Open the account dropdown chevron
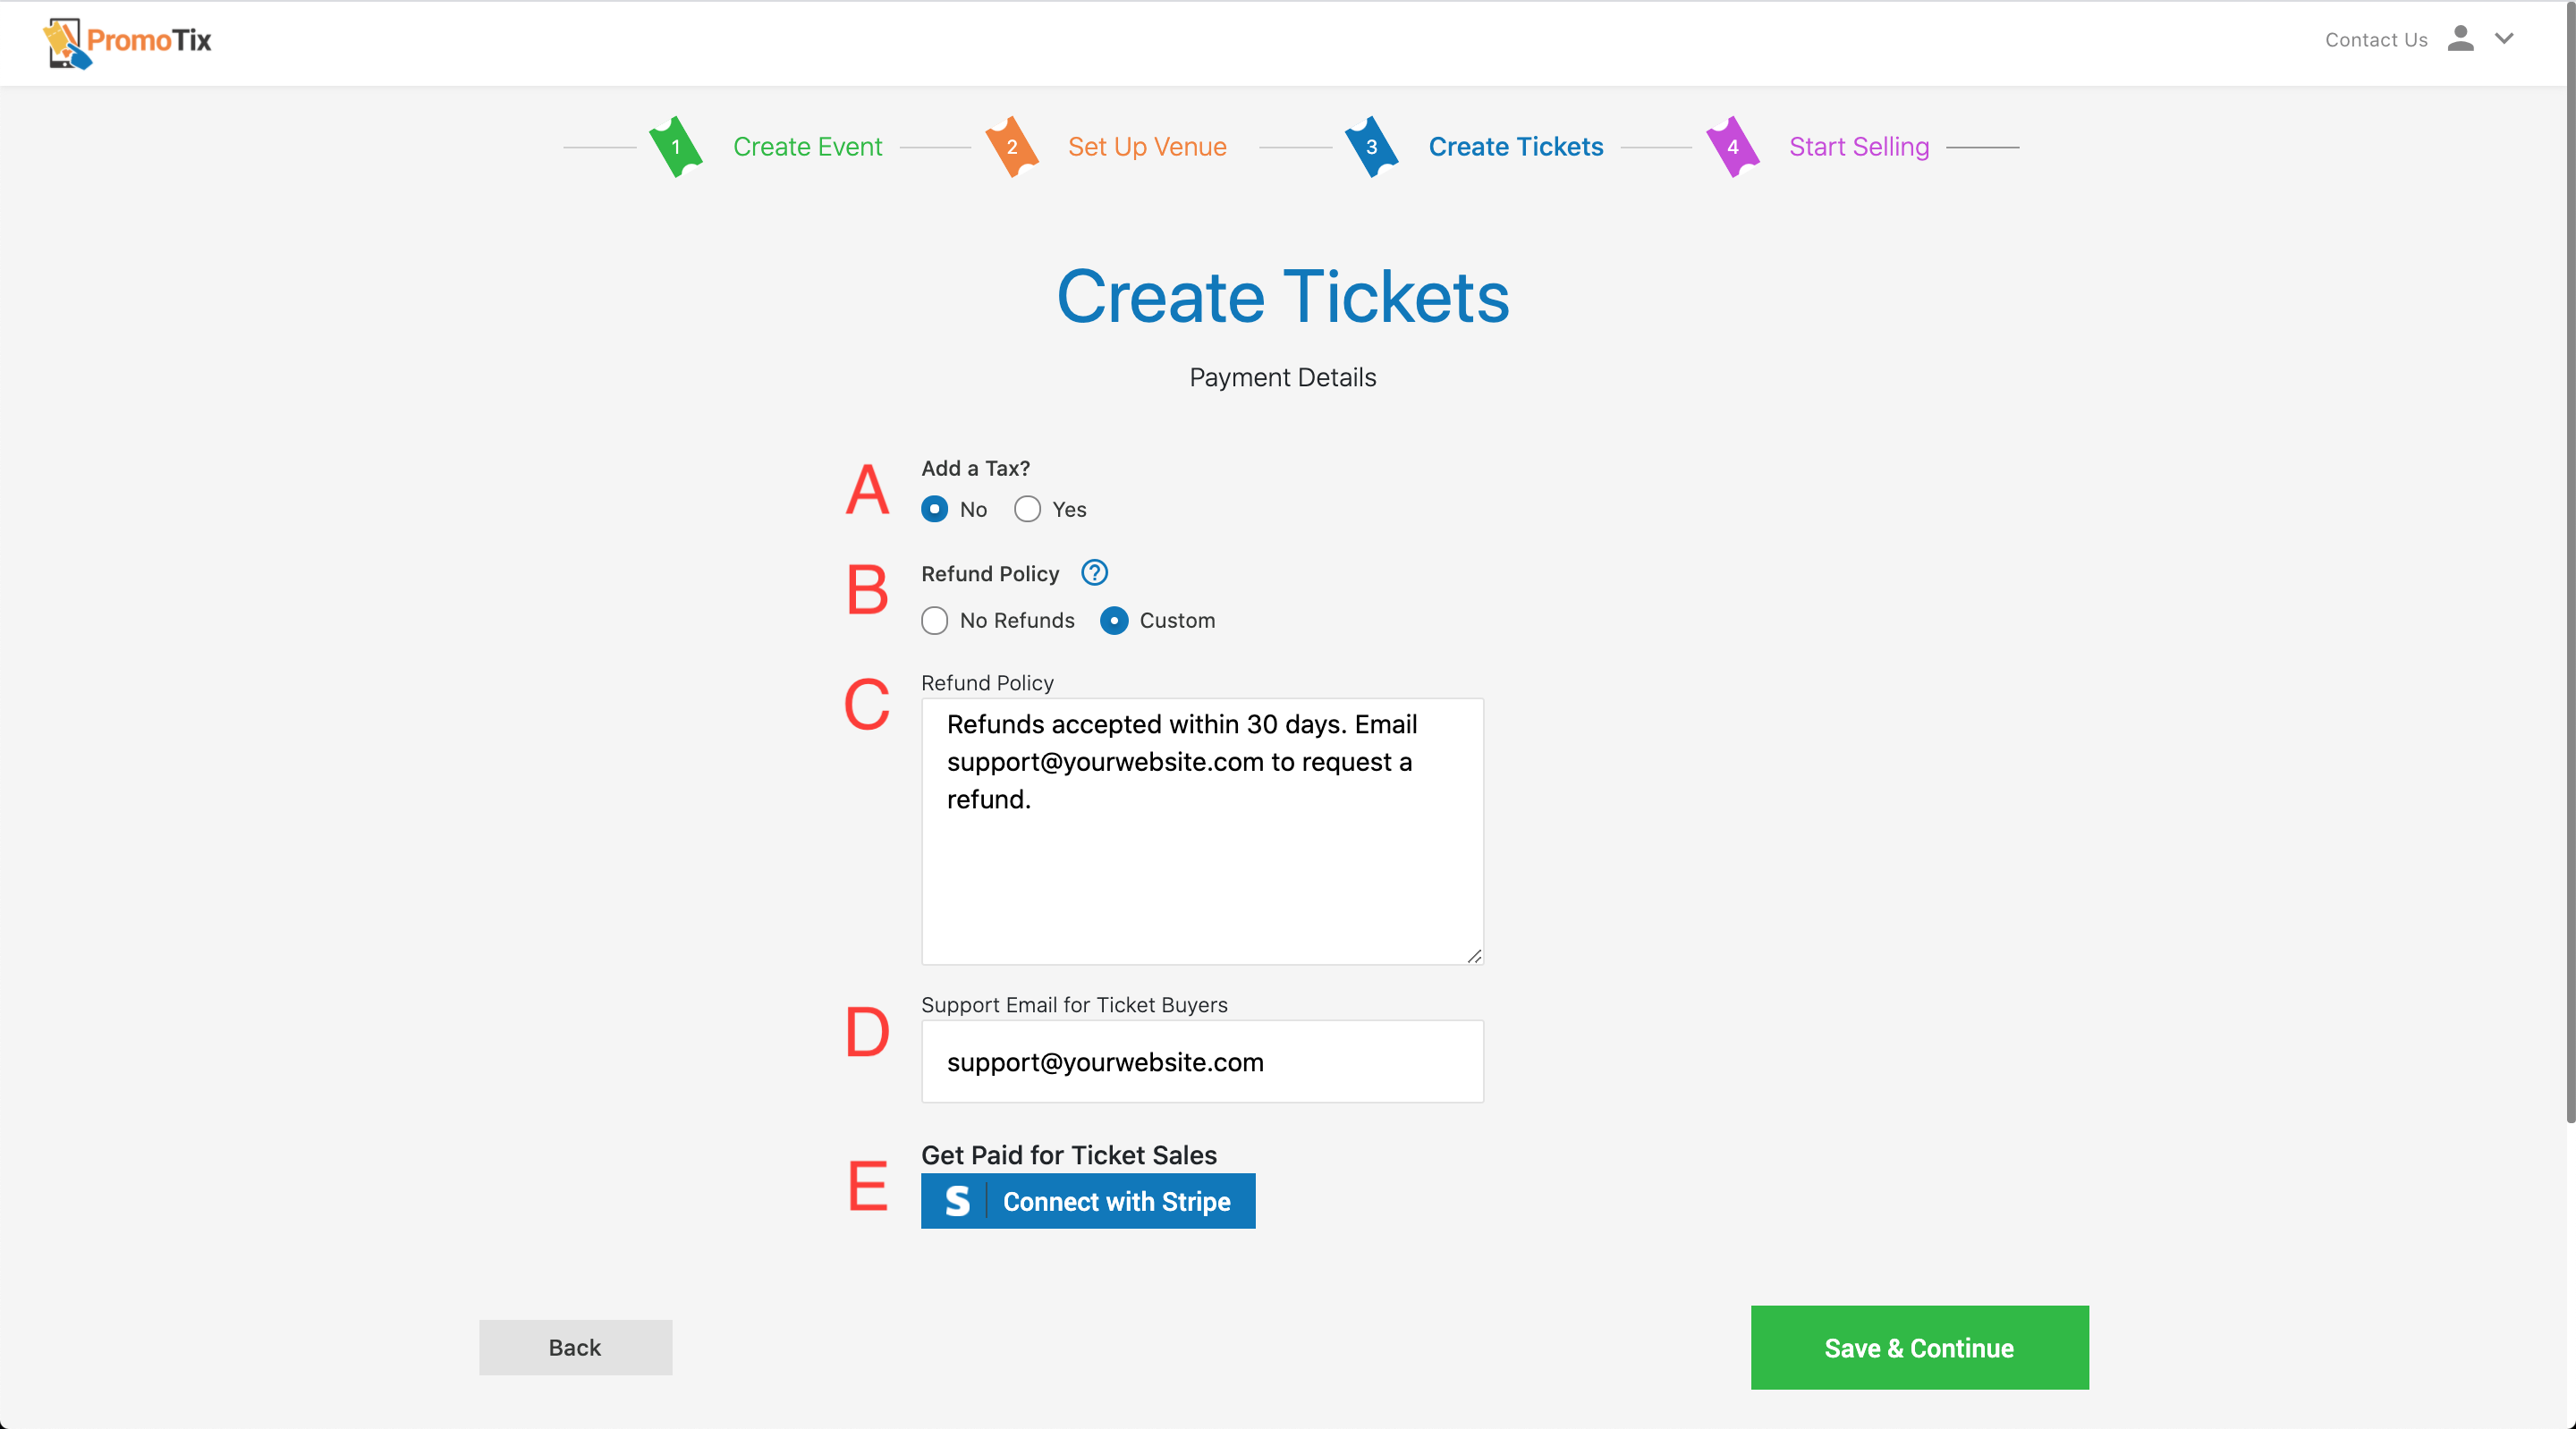 point(2505,40)
